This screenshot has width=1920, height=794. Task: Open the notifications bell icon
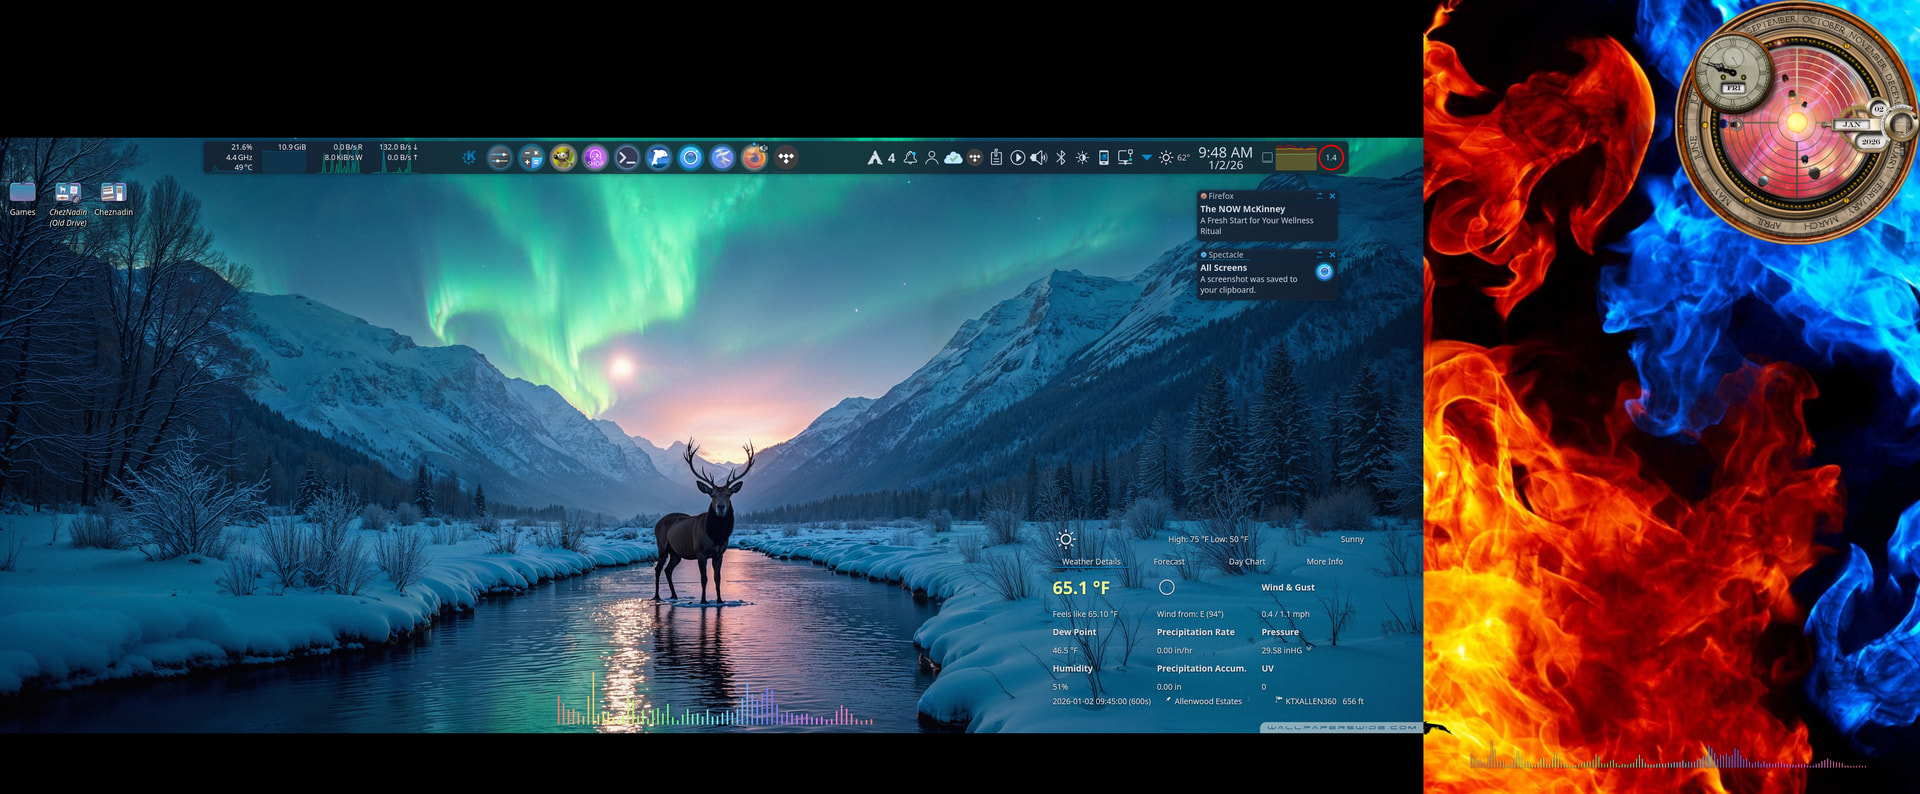(910, 158)
